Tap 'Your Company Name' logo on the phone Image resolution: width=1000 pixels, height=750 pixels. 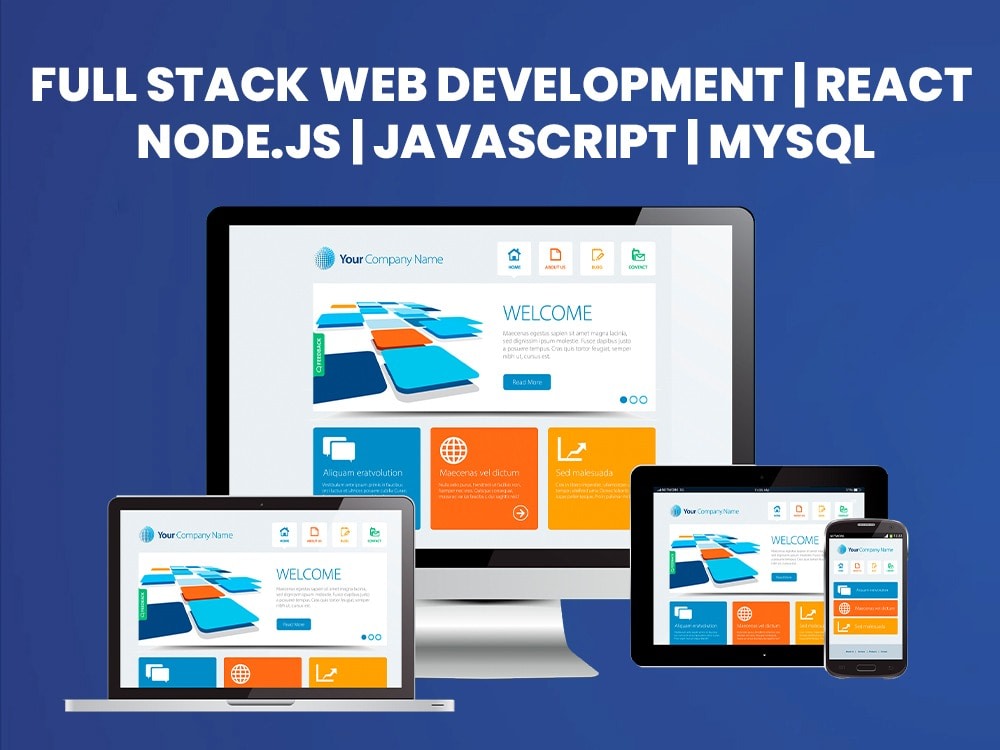(865, 550)
